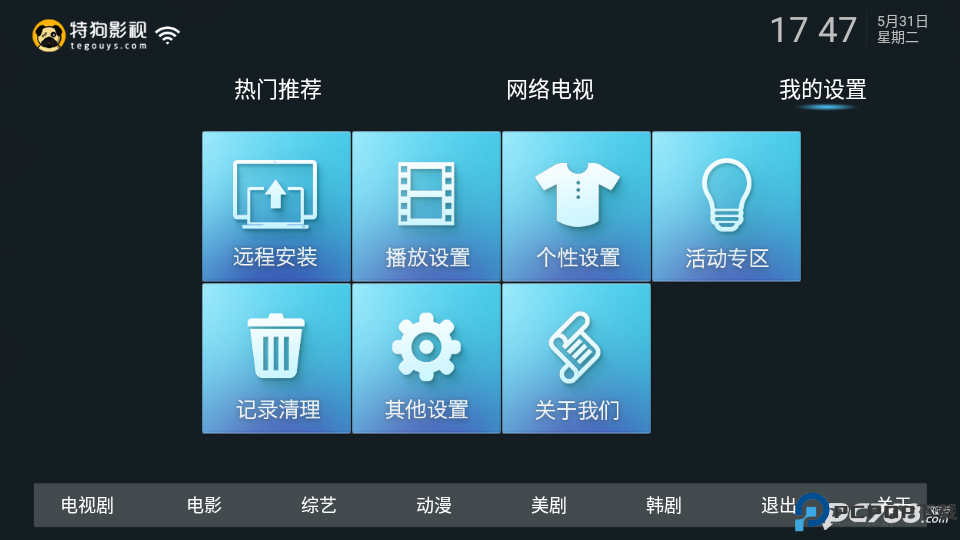Screen dimensions: 960x540
Task: Open the 电影 category
Action: 204,505
